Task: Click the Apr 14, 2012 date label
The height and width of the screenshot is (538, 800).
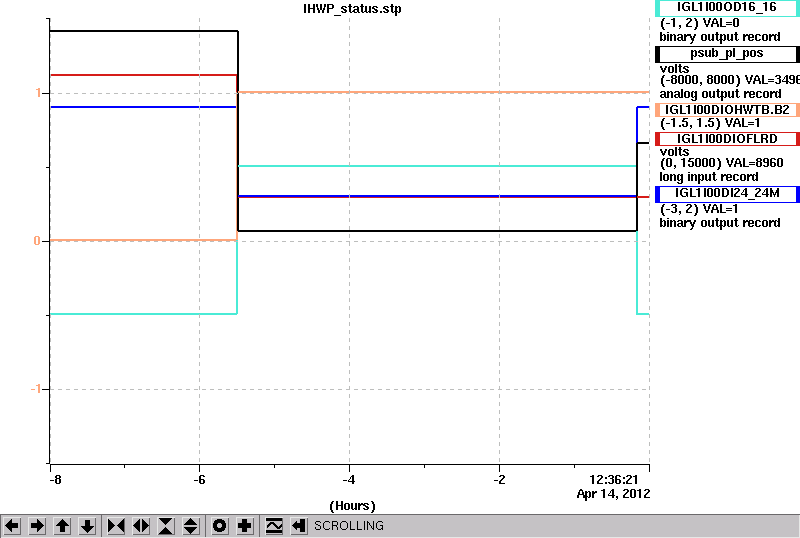Action: 613,494
